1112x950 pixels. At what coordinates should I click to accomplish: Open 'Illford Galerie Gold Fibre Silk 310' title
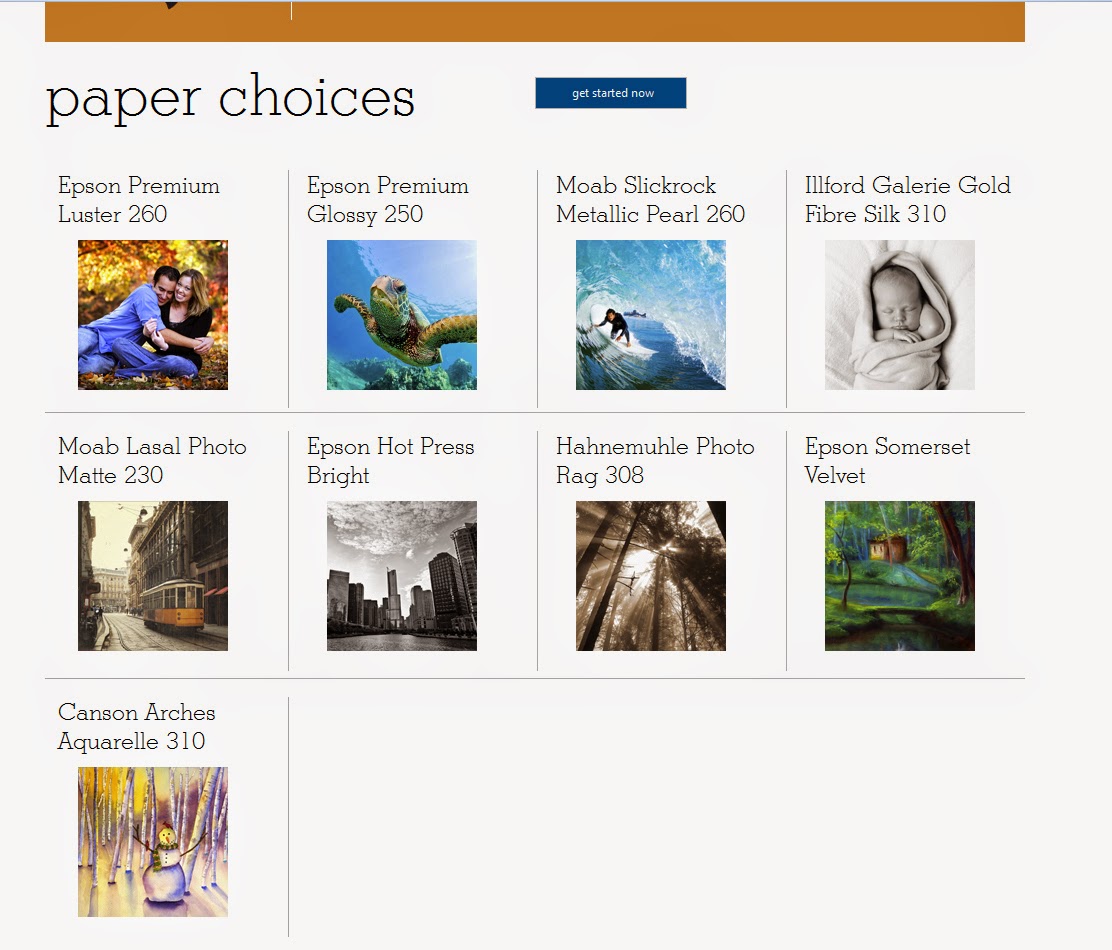tap(908, 200)
